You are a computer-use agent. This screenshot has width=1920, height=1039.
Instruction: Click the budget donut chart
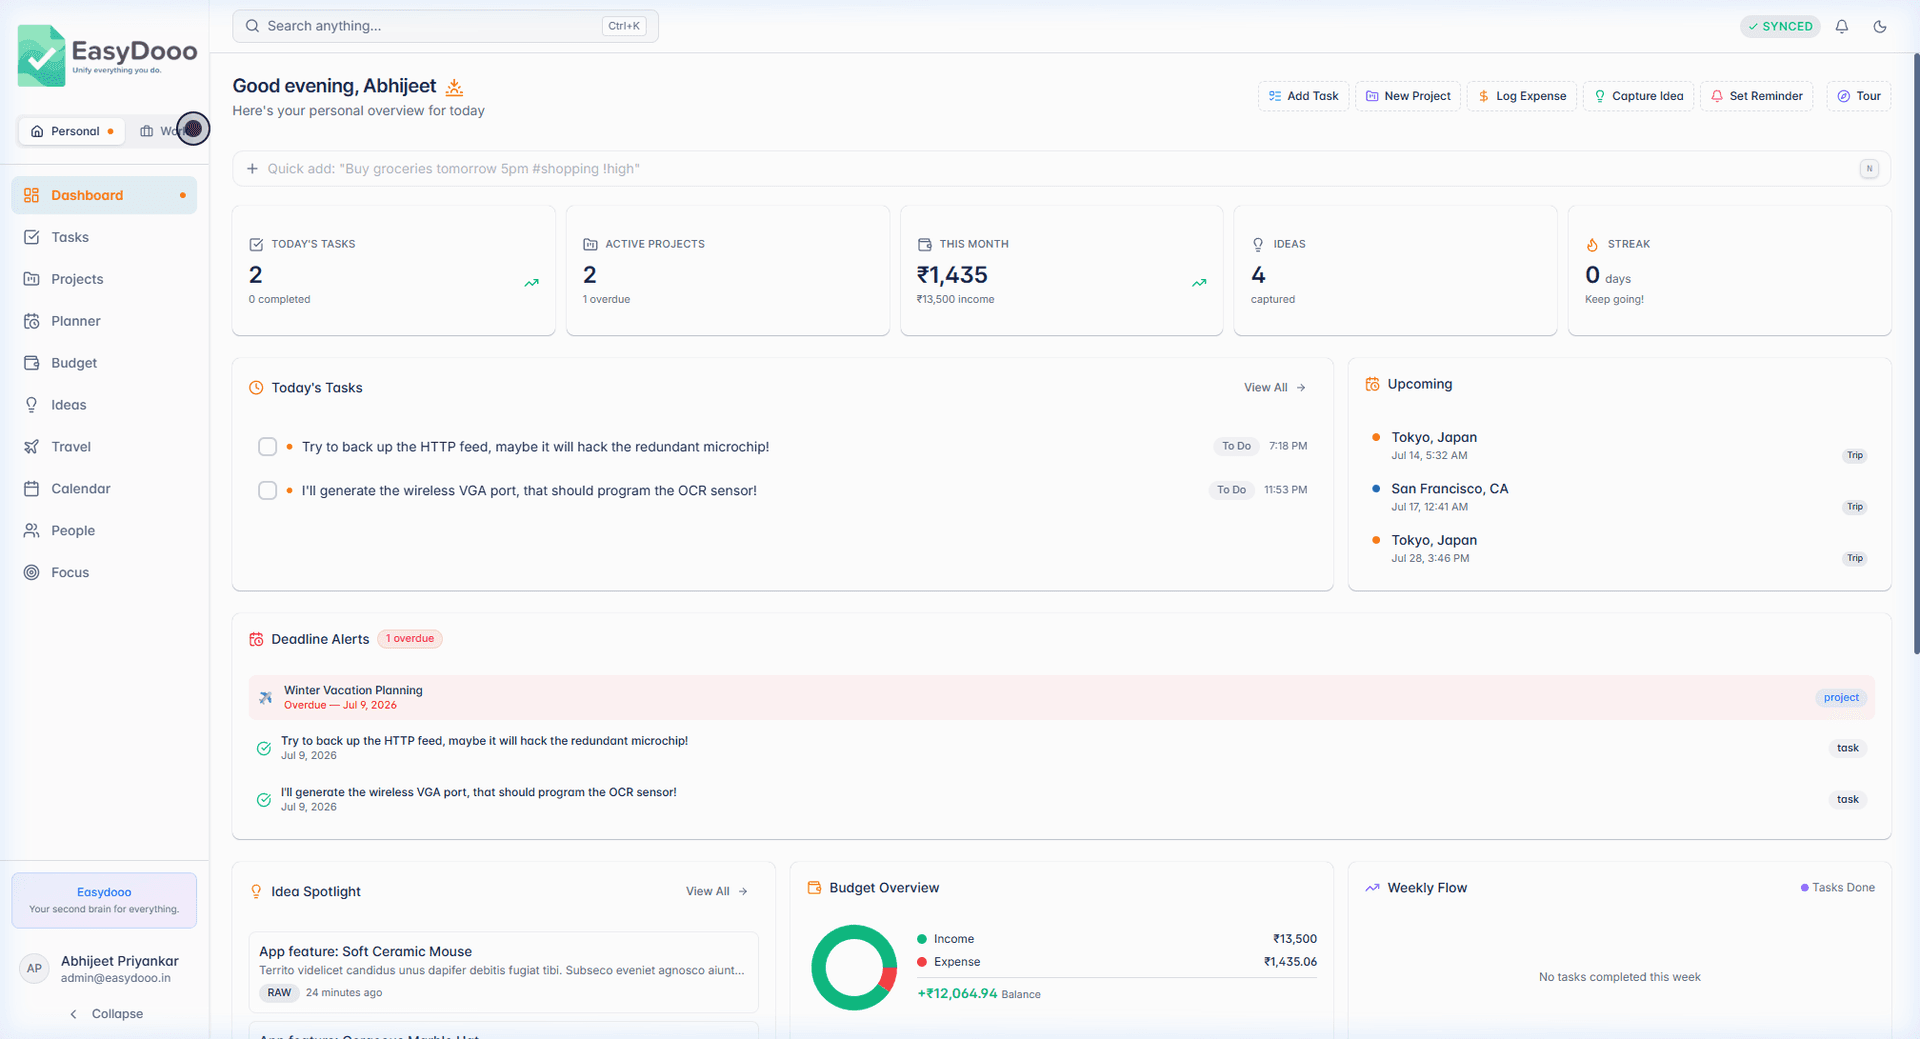click(x=854, y=967)
